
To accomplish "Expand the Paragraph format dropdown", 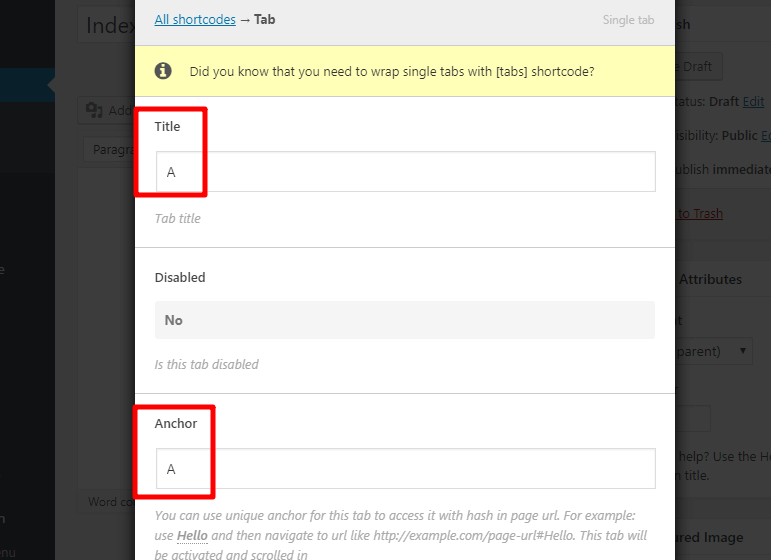I will (x=108, y=149).
